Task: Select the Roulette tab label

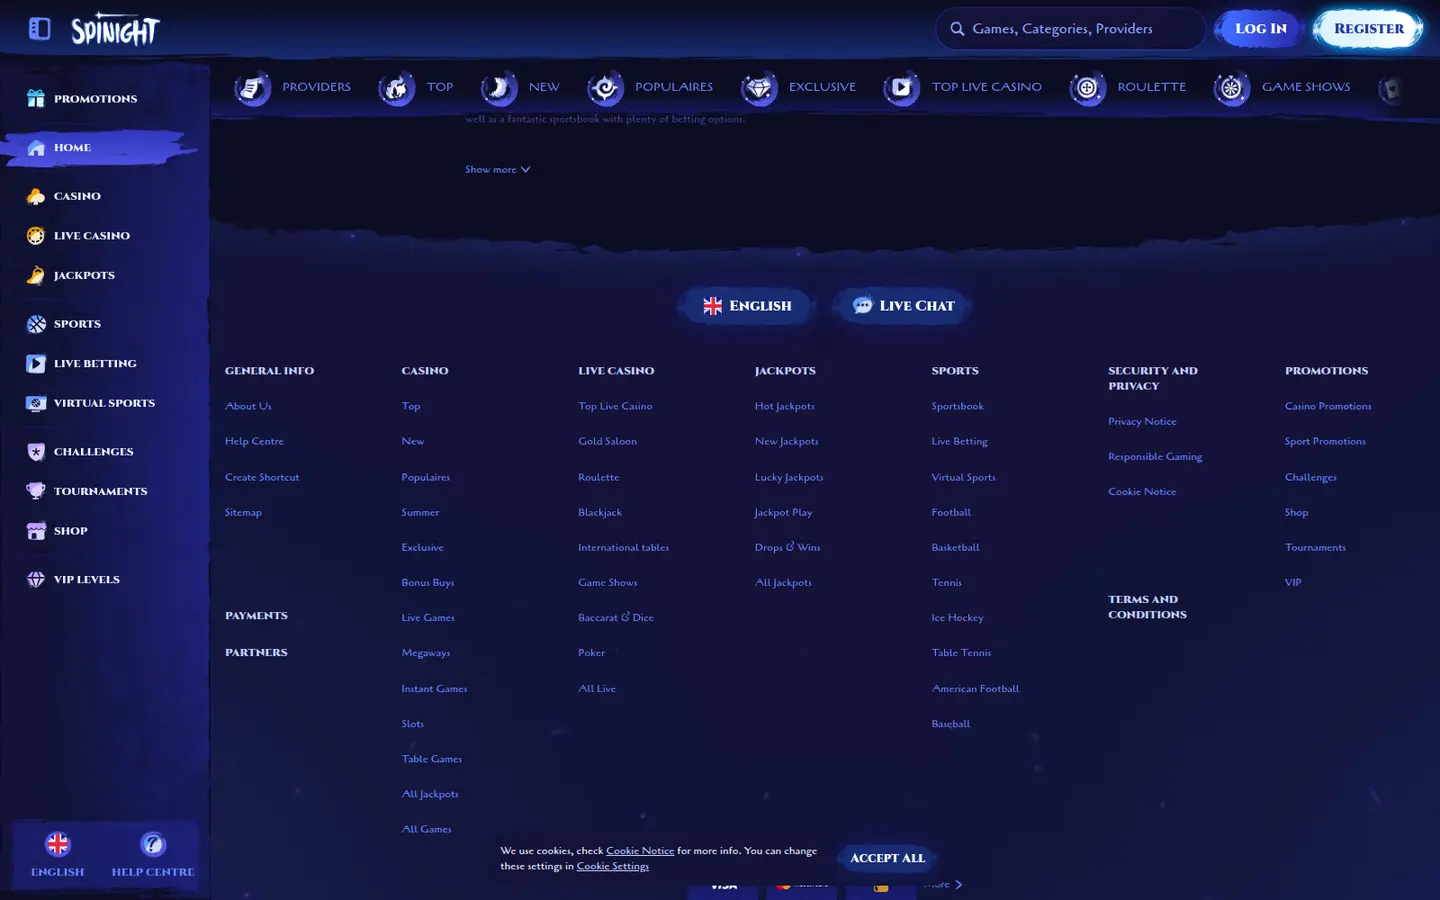Action: pyautogui.click(x=1151, y=87)
